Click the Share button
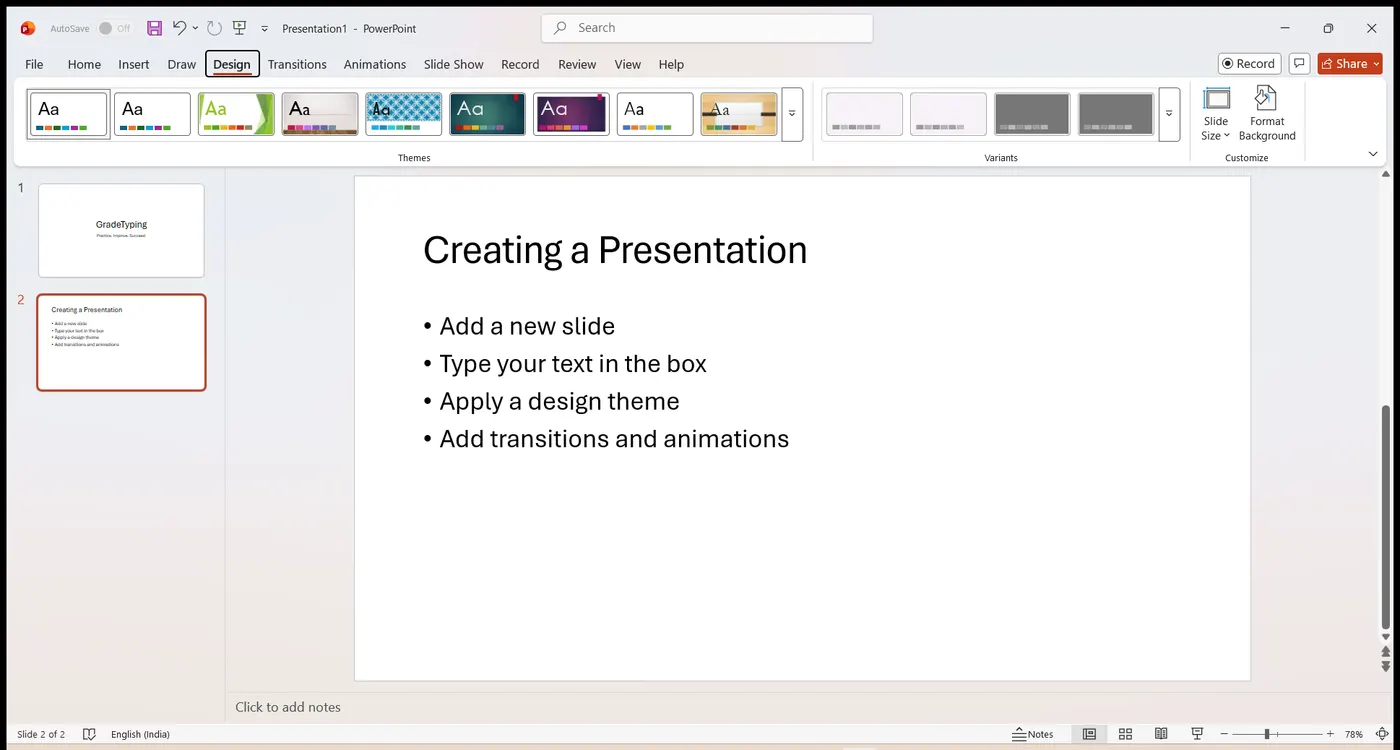Screen dimensions: 1400x750 click(x=1350, y=63)
